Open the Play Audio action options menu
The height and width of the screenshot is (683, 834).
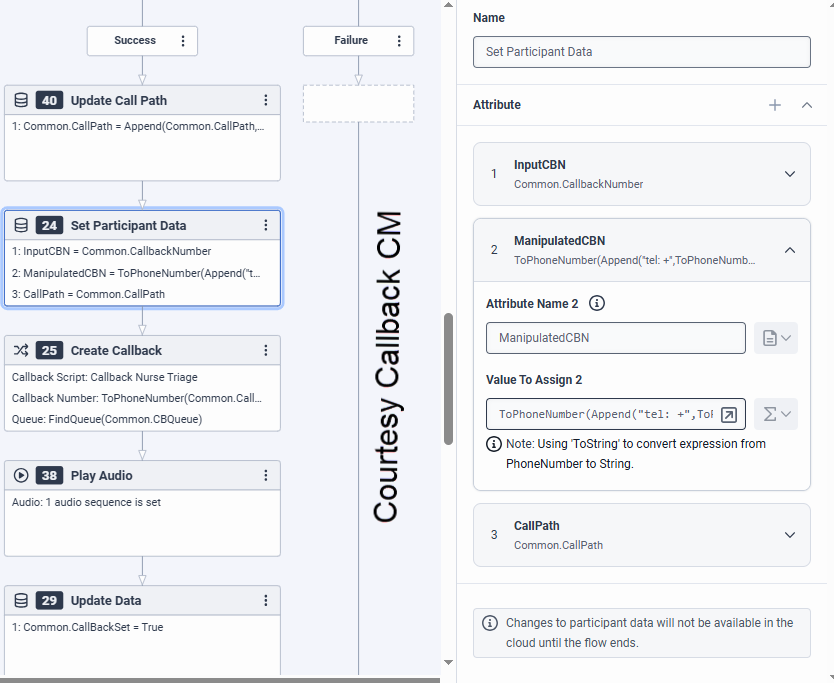click(266, 476)
